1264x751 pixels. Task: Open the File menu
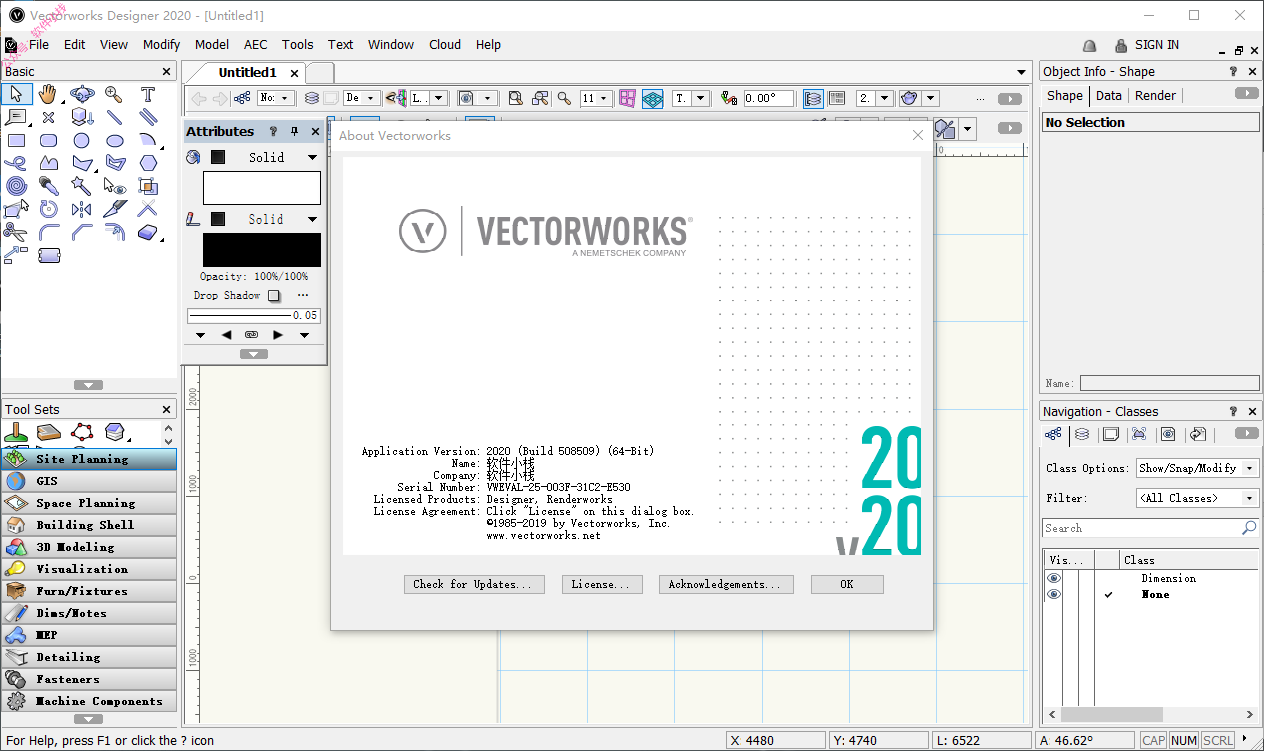(x=39, y=44)
